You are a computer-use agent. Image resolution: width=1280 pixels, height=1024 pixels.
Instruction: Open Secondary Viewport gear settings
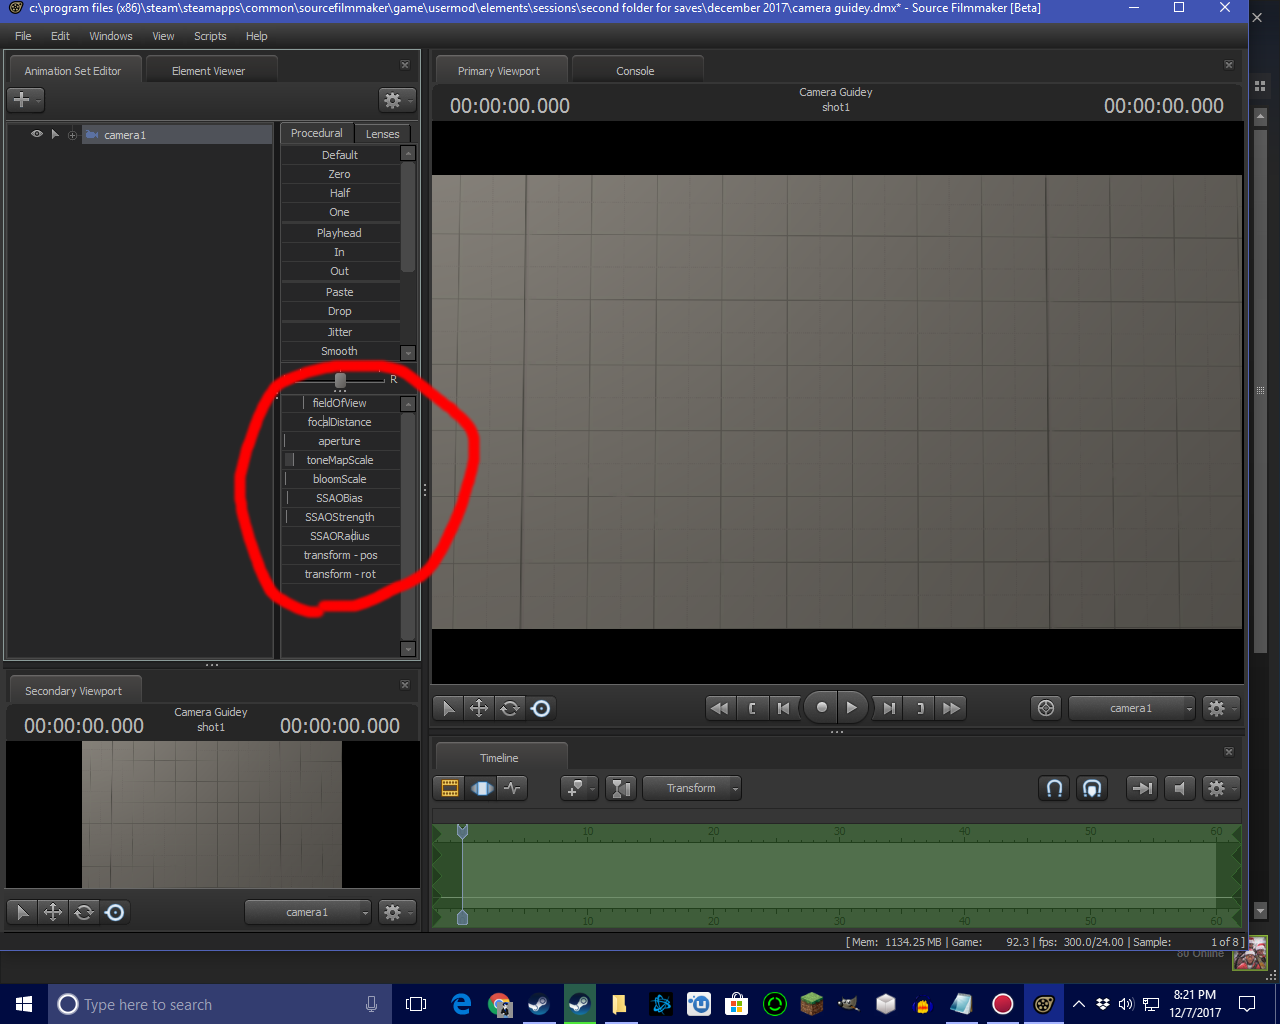pyautogui.click(x=397, y=912)
